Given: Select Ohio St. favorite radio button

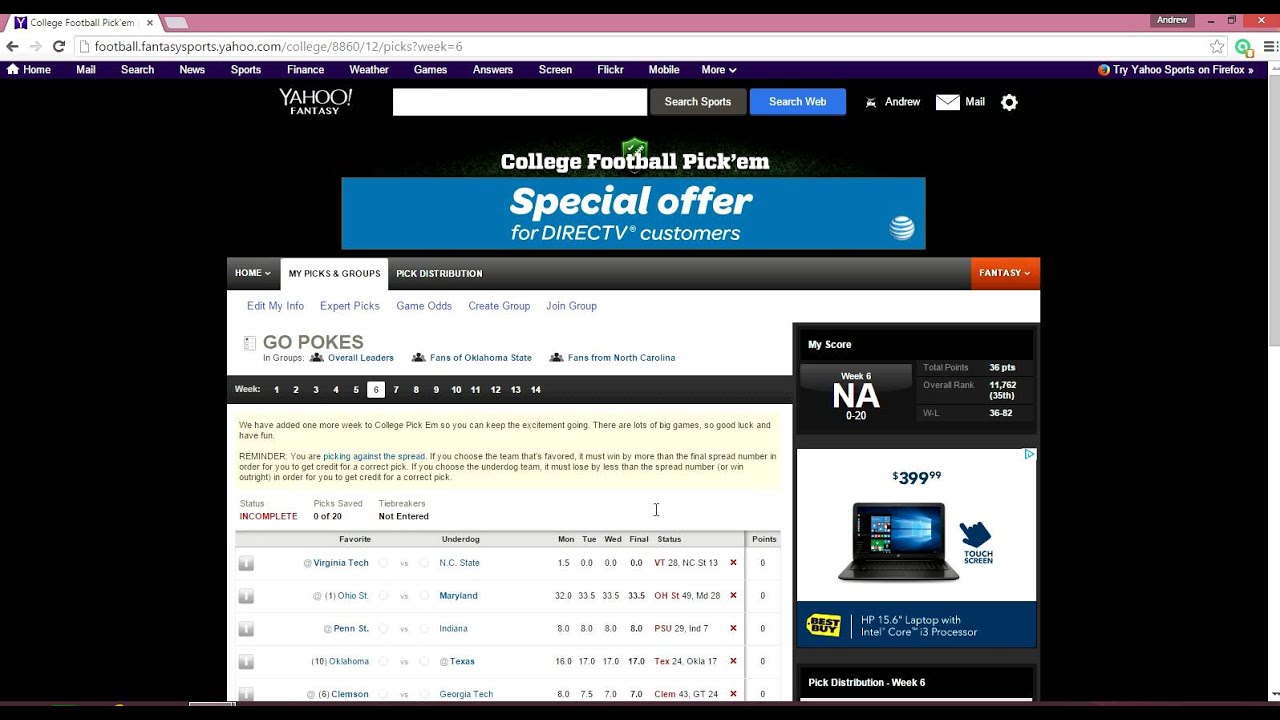Looking at the screenshot, I should [384, 596].
